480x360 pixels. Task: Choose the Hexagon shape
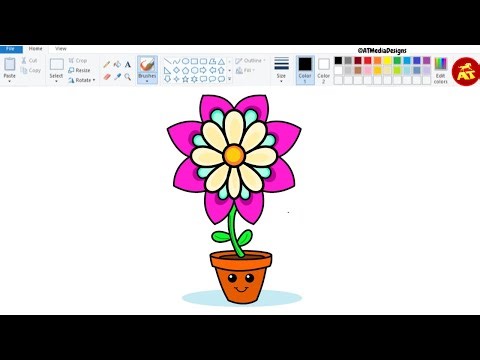pos(194,70)
